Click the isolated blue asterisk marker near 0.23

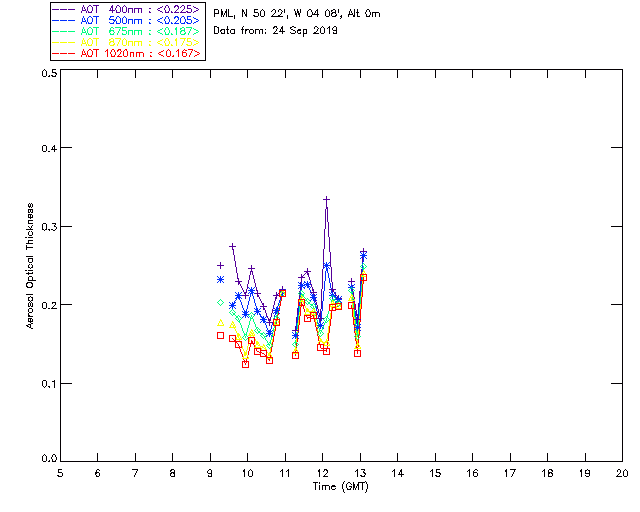220,280
